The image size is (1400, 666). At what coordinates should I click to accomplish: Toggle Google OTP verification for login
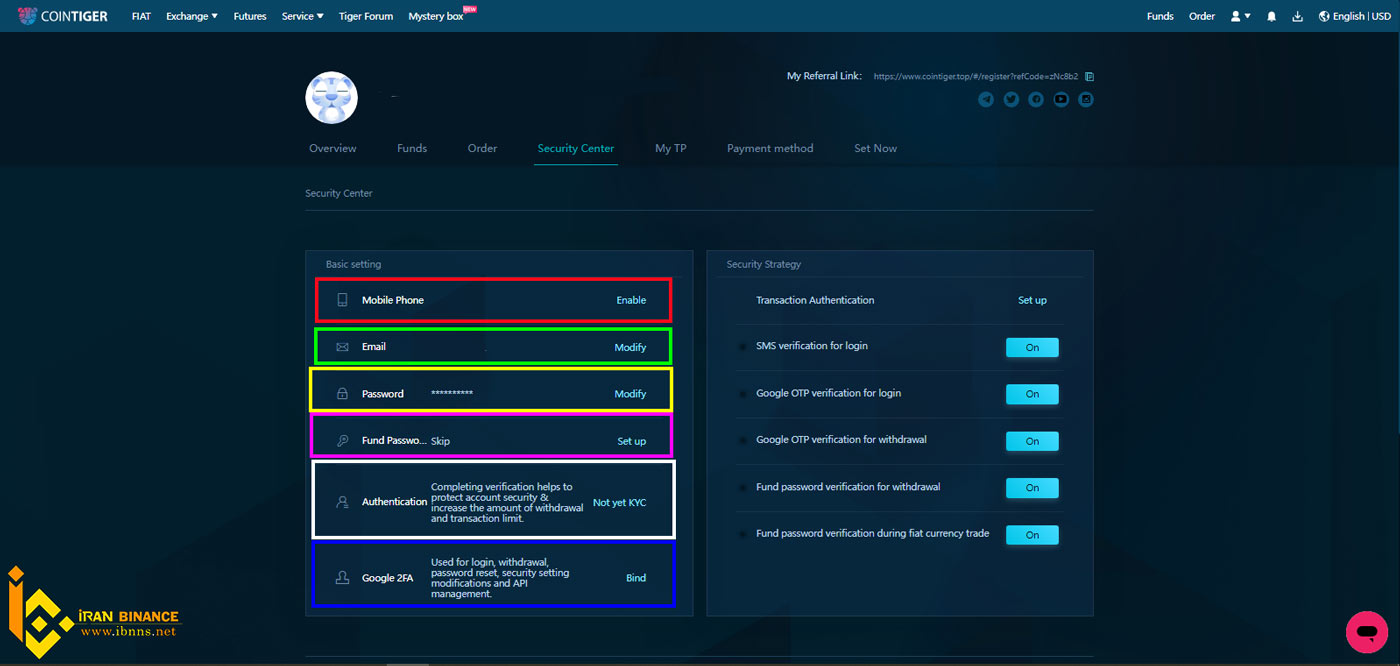pyautogui.click(x=1032, y=394)
